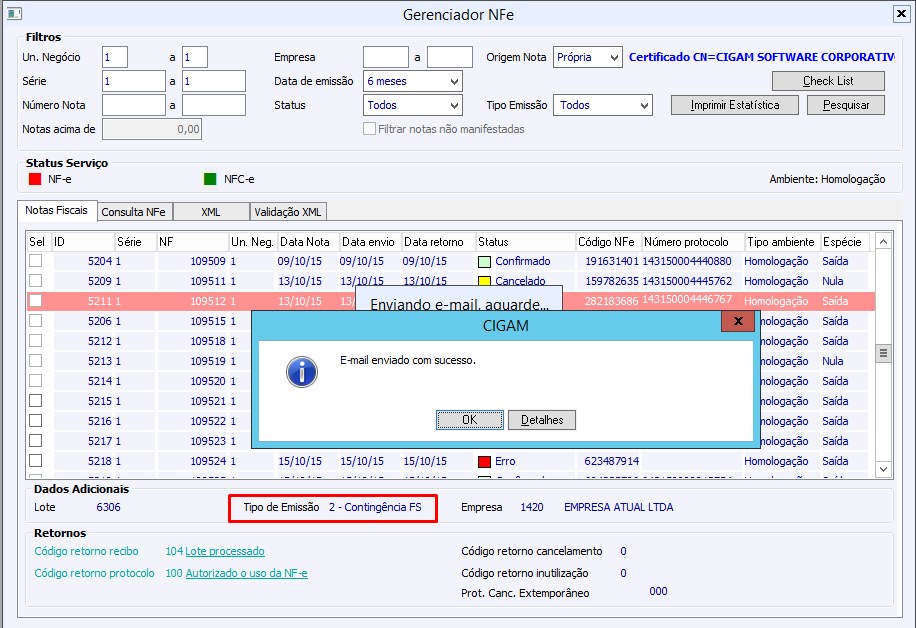Click the Sel column header
This screenshot has height=628, width=916.
pyautogui.click(x=39, y=242)
